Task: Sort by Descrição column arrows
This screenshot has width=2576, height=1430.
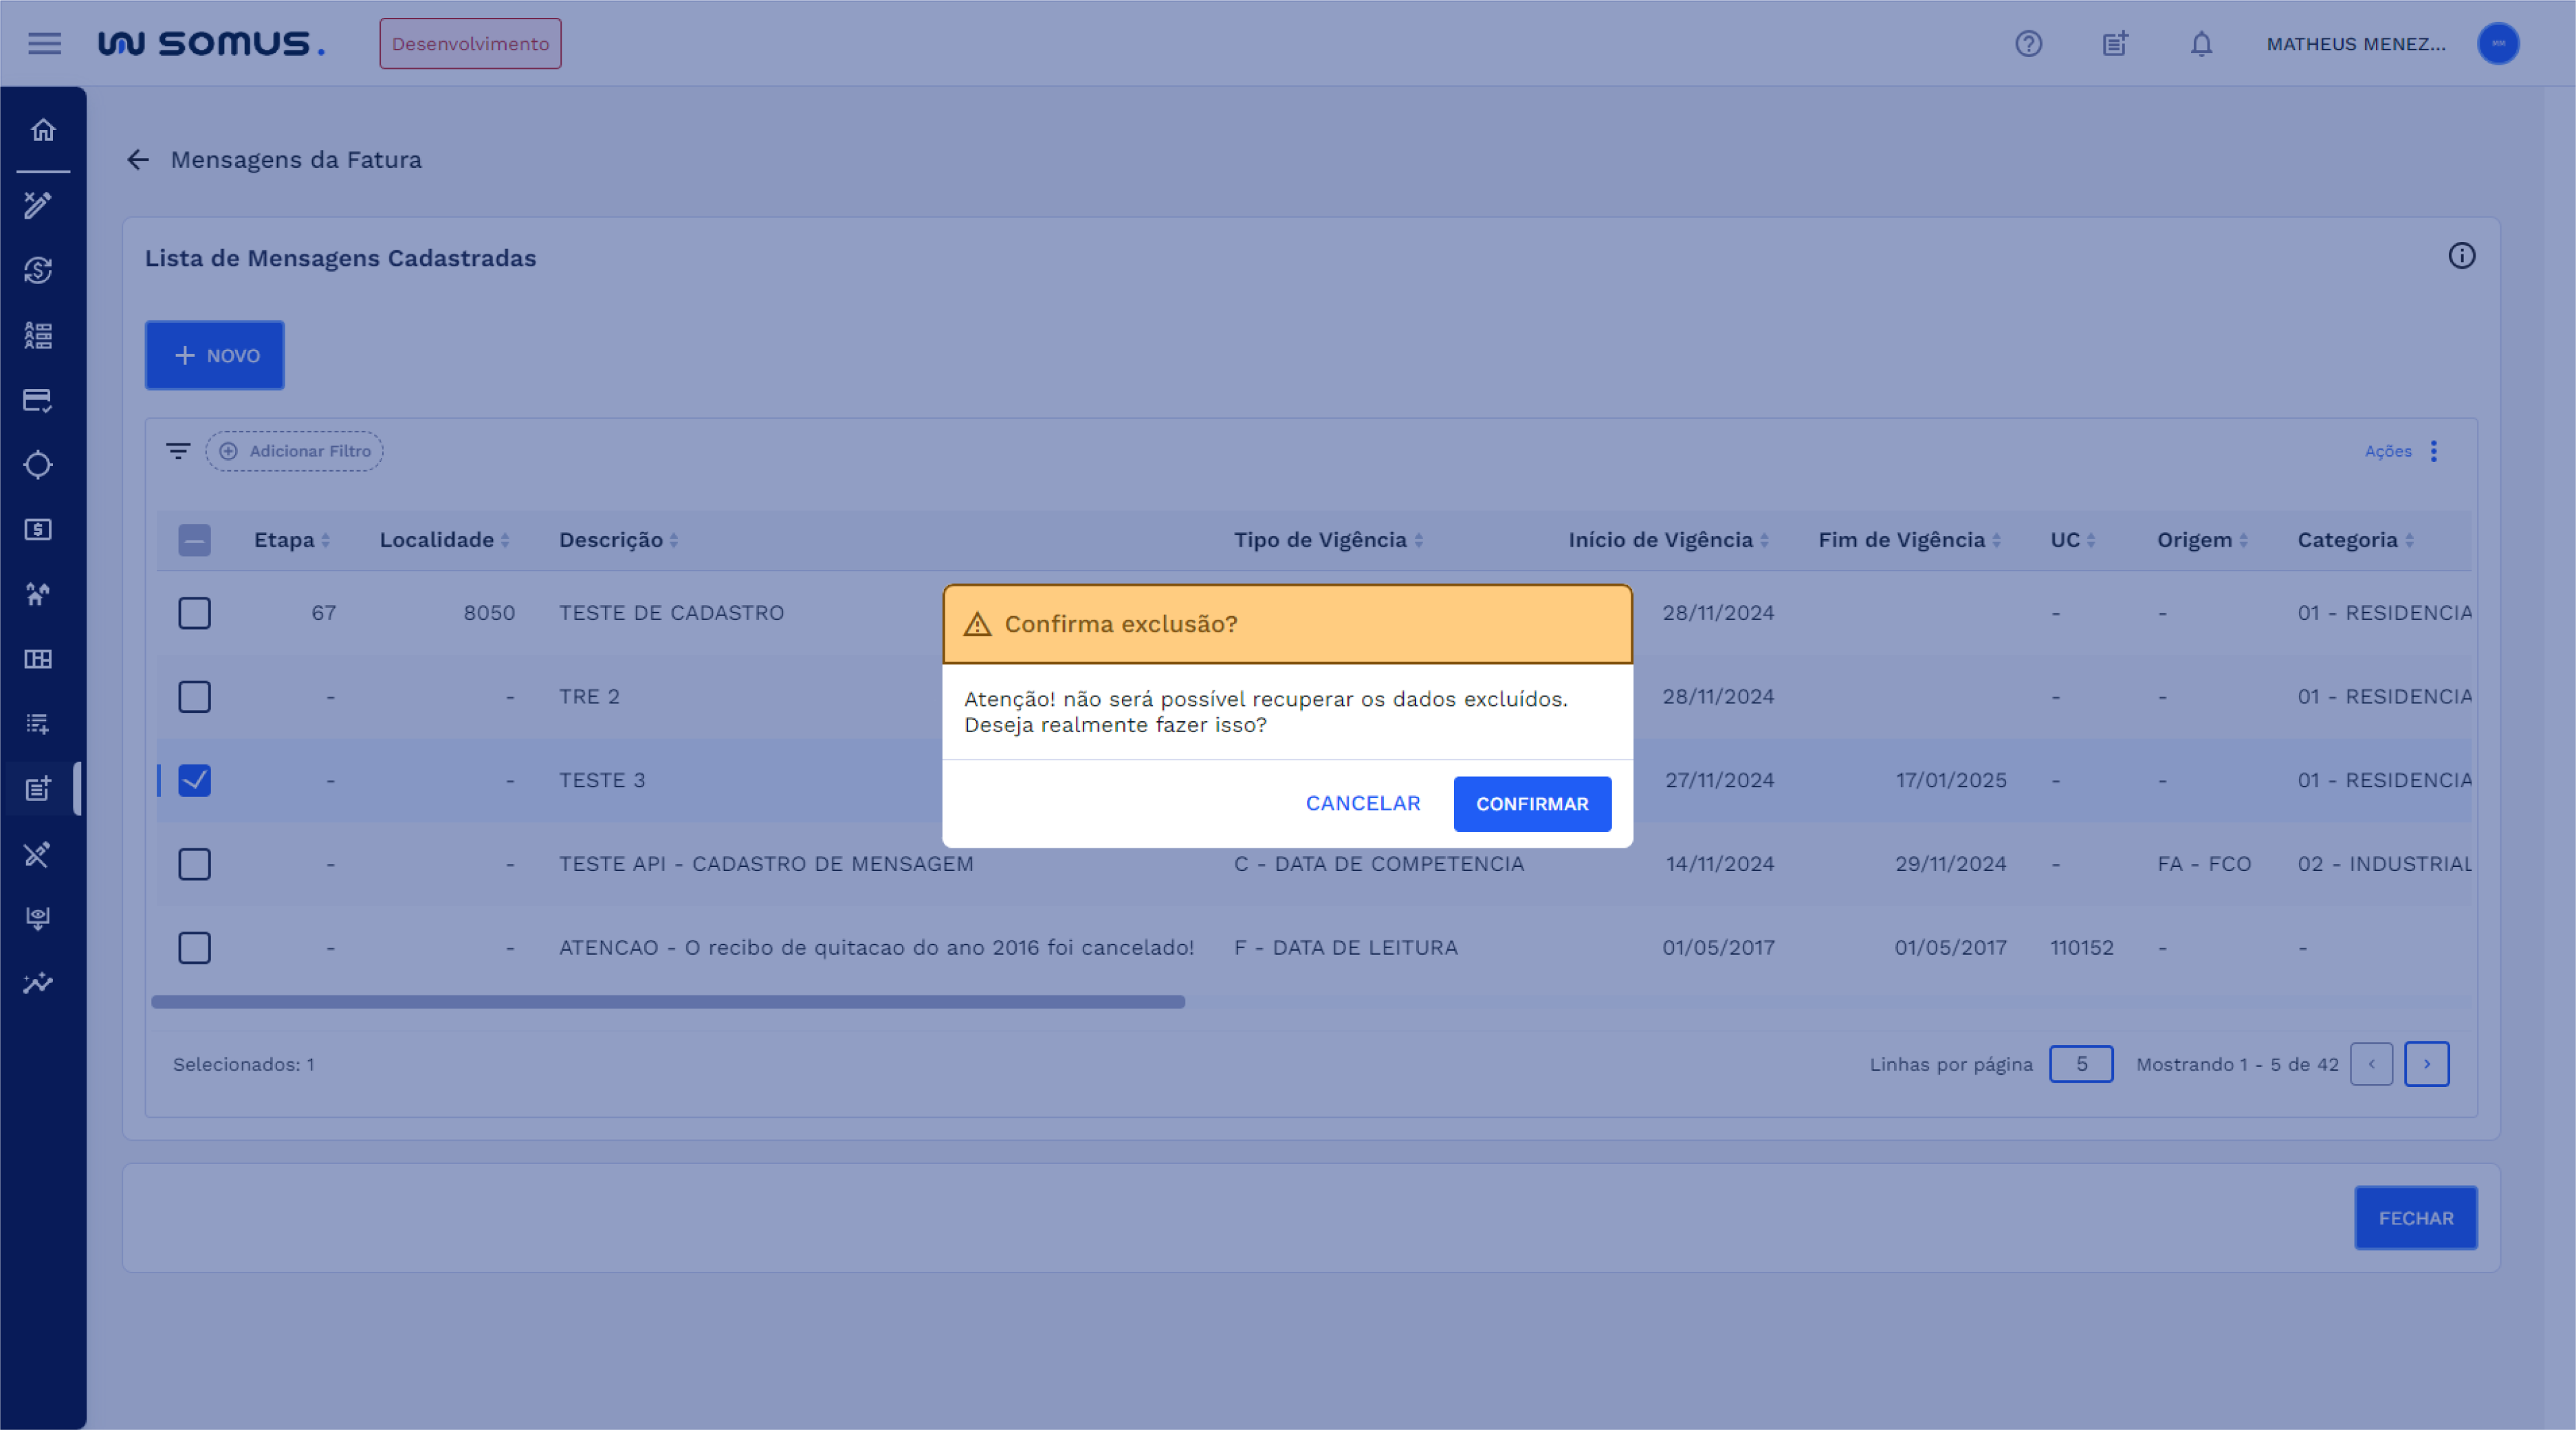Action: click(x=674, y=540)
